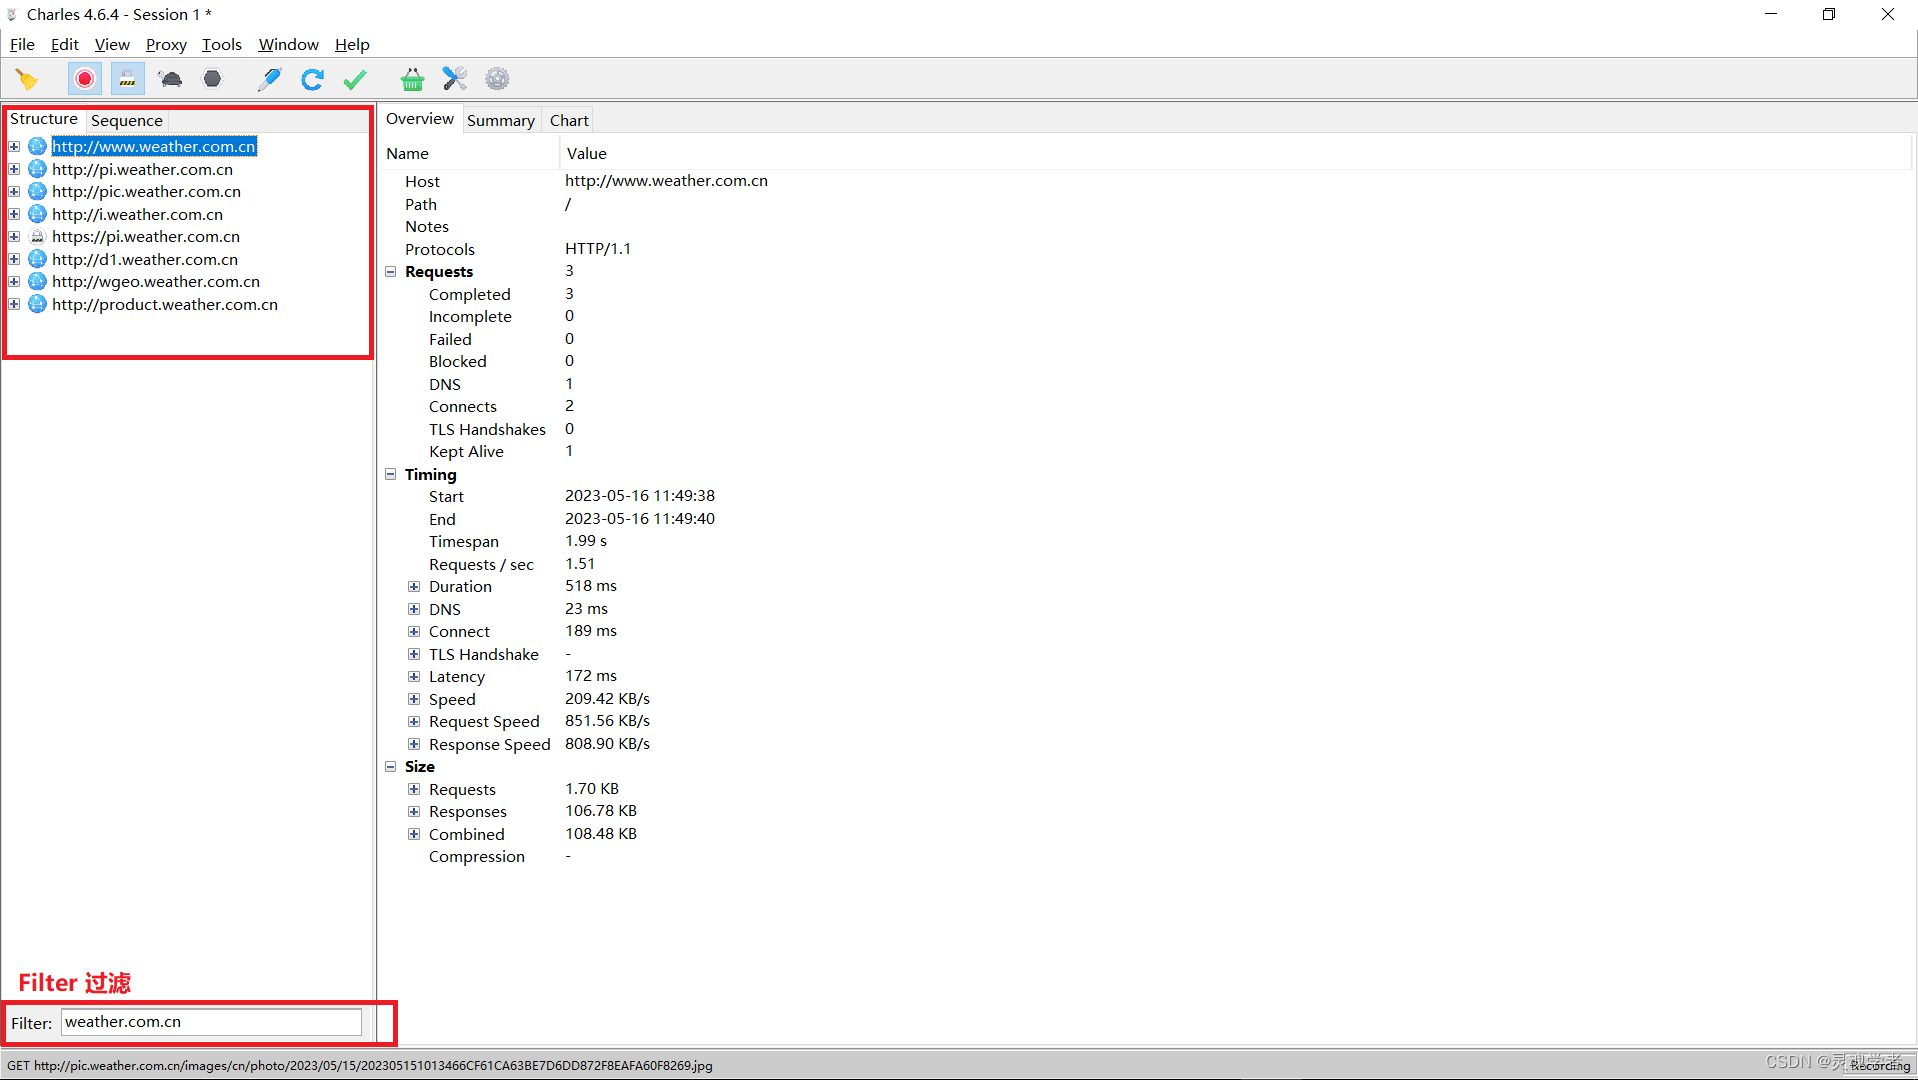This screenshot has height=1080, width=1918.
Task: Toggle SSL Proxying toolbar icon
Action: click(127, 79)
